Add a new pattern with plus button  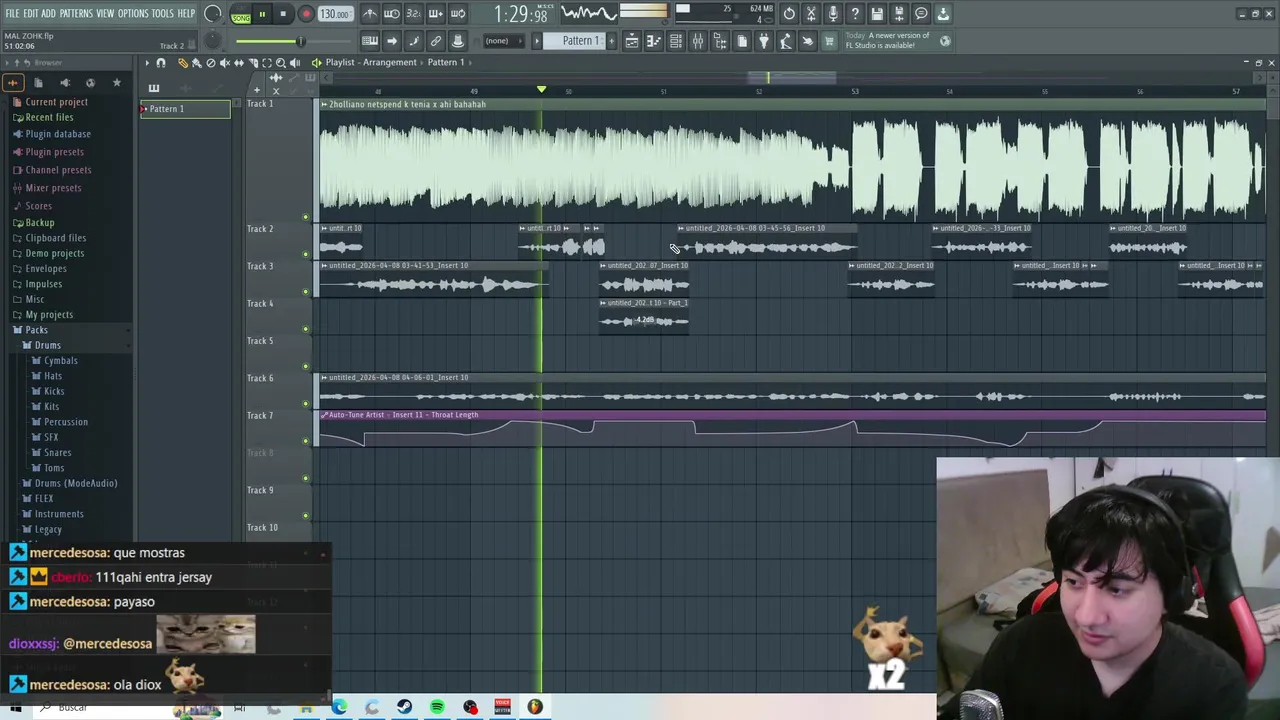pyautogui.click(x=611, y=41)
